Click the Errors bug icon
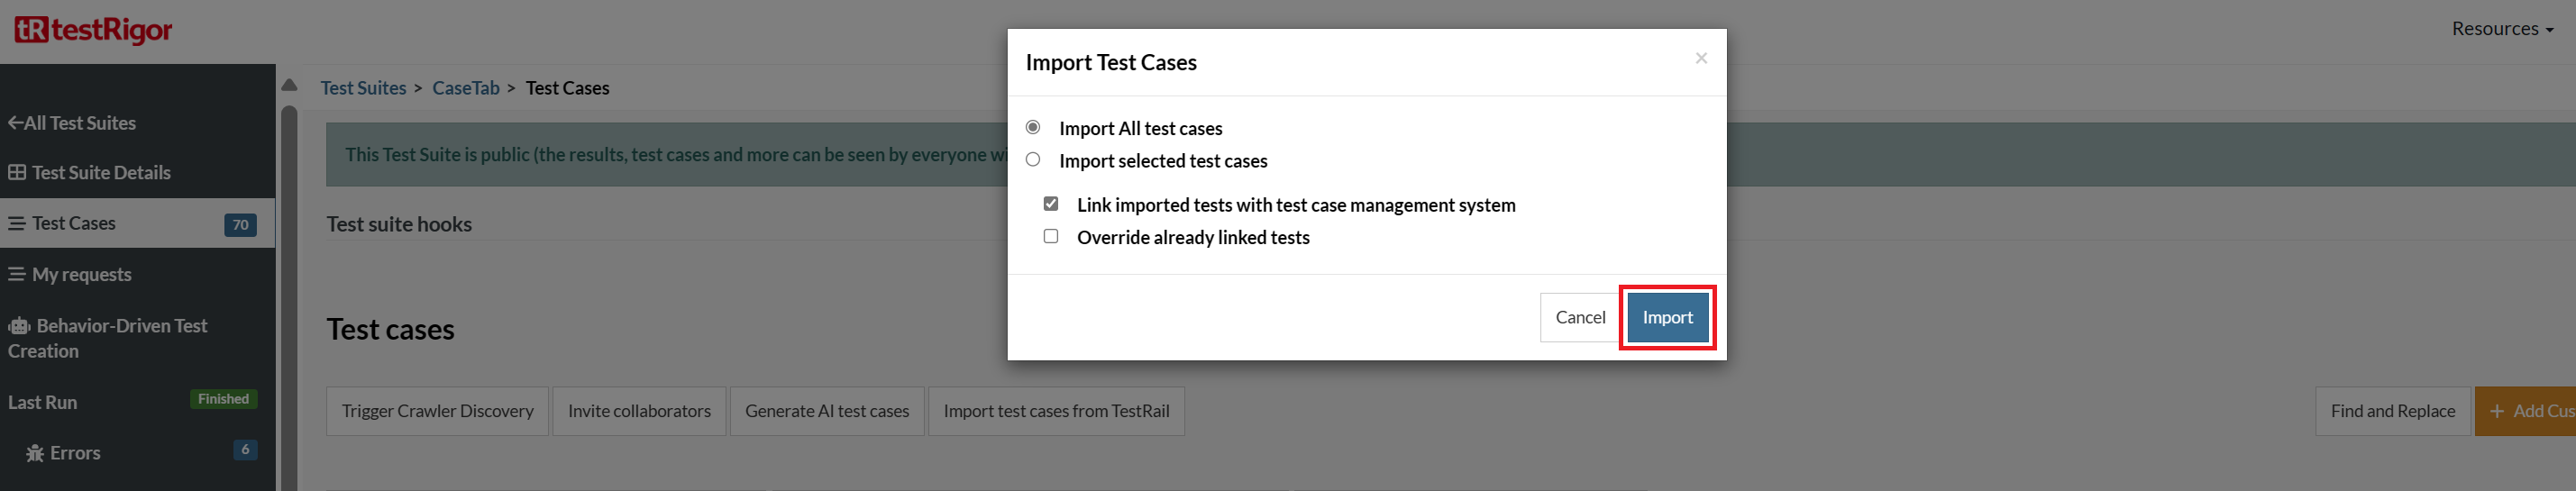 click(x=35, y=453)
